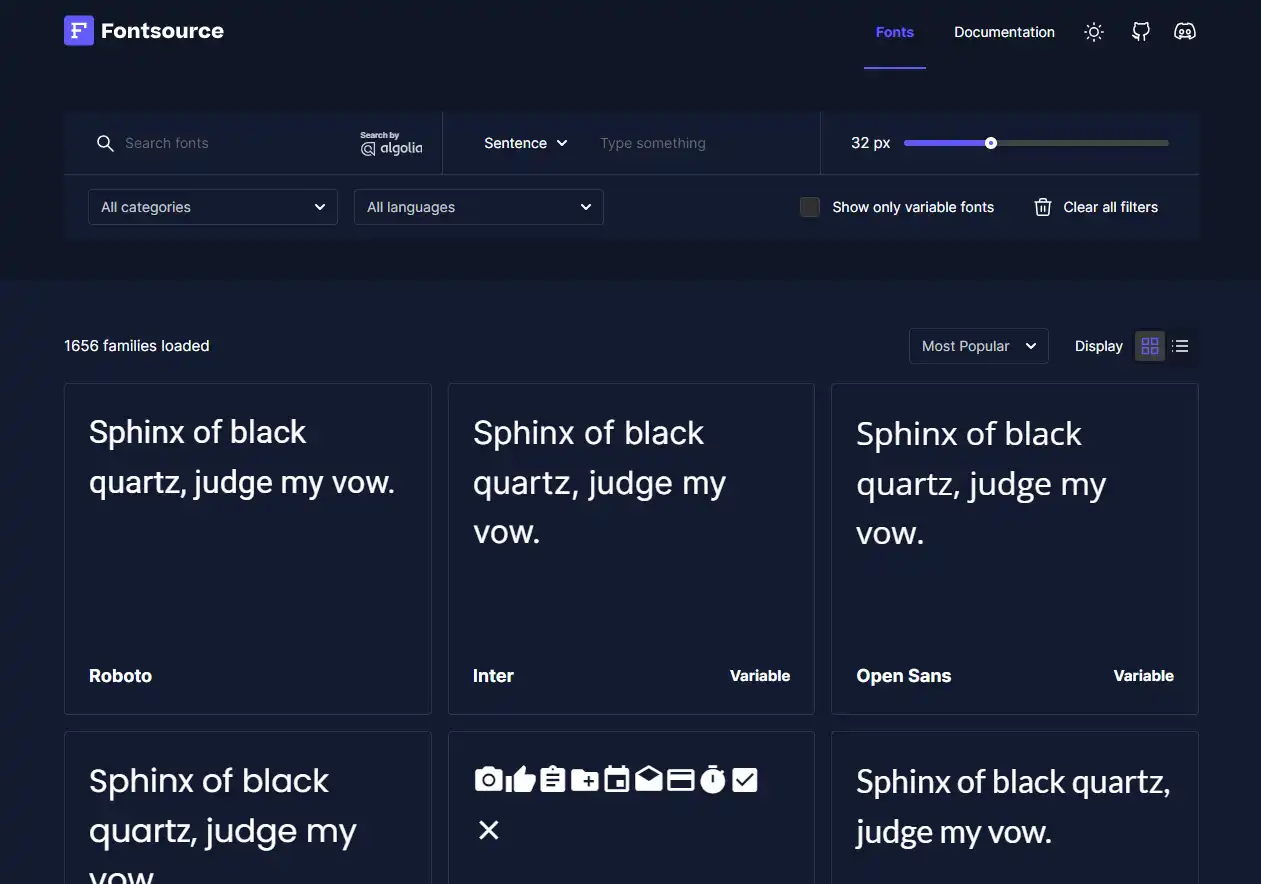This screenshot has width=1261, height=884.
Task: Click the Algolia search logo
Action: coord(391,143)
